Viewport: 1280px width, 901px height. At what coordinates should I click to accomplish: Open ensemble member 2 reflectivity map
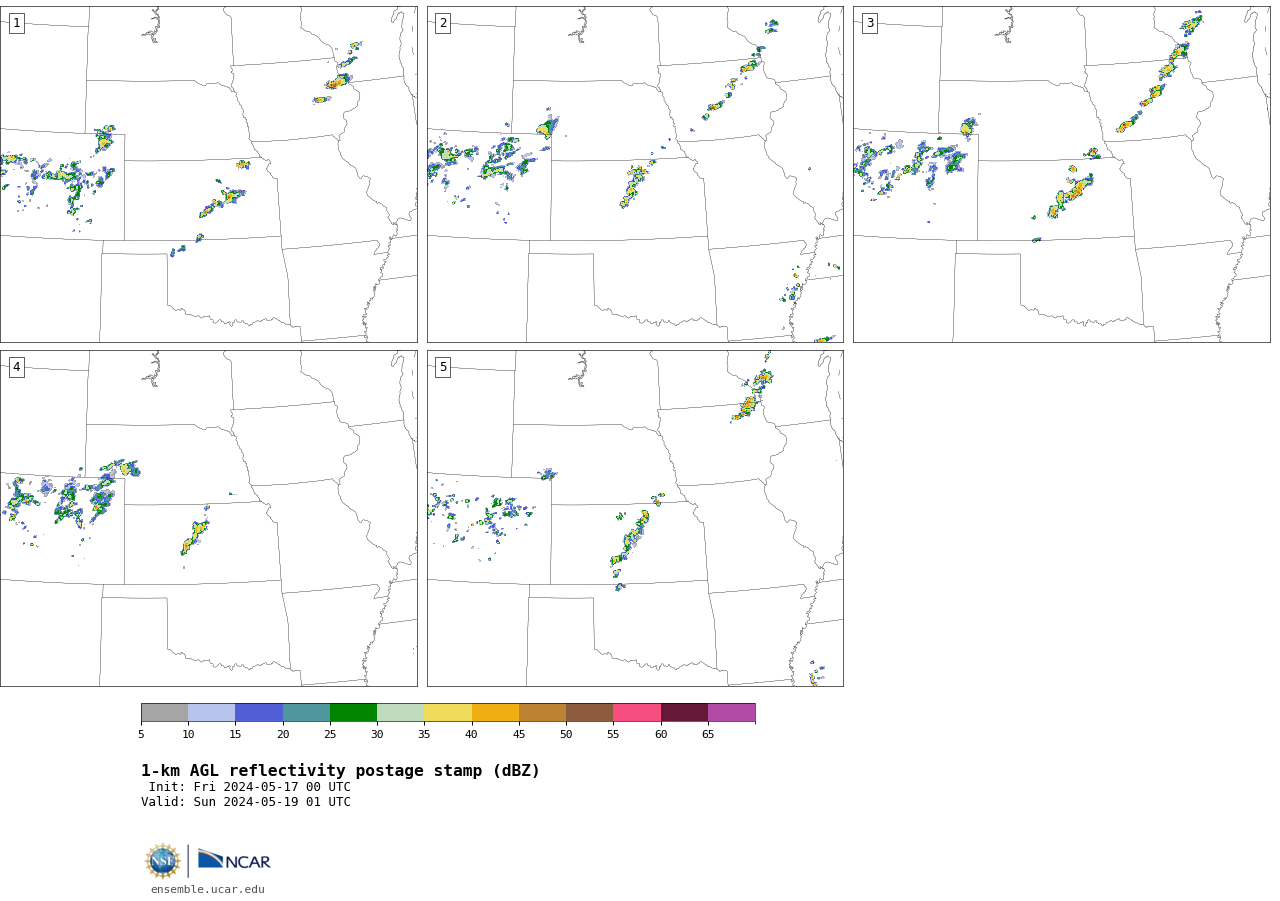[635, 174]
